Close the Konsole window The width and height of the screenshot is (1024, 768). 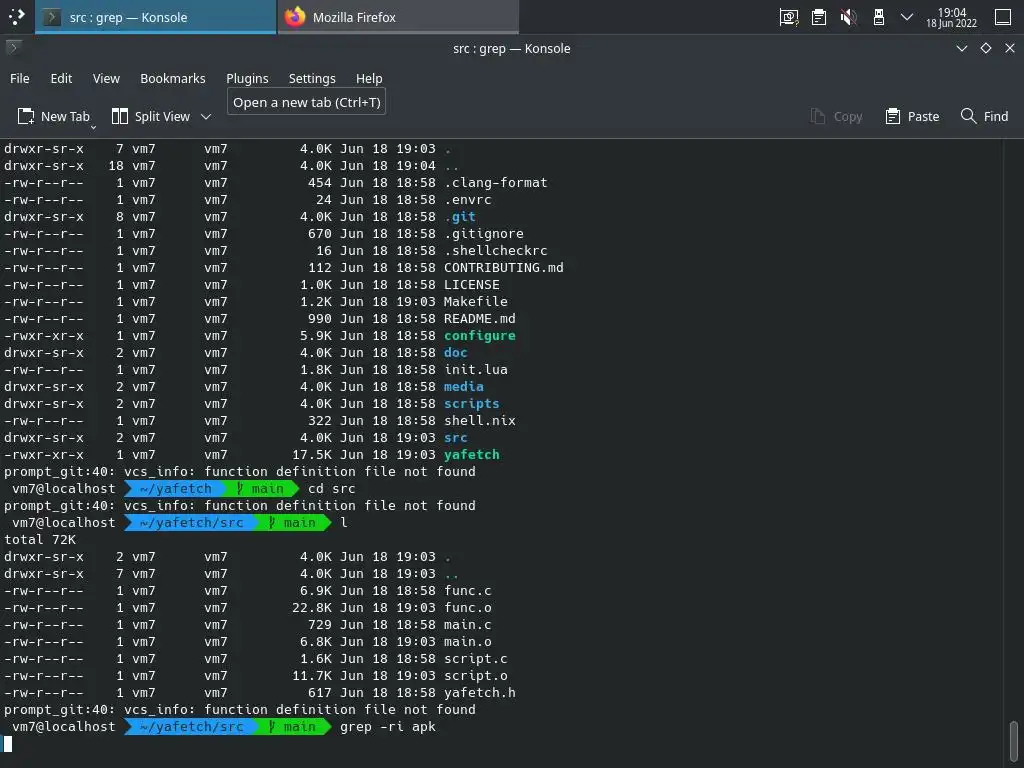pyautogui.click(x=1010, y=48)
